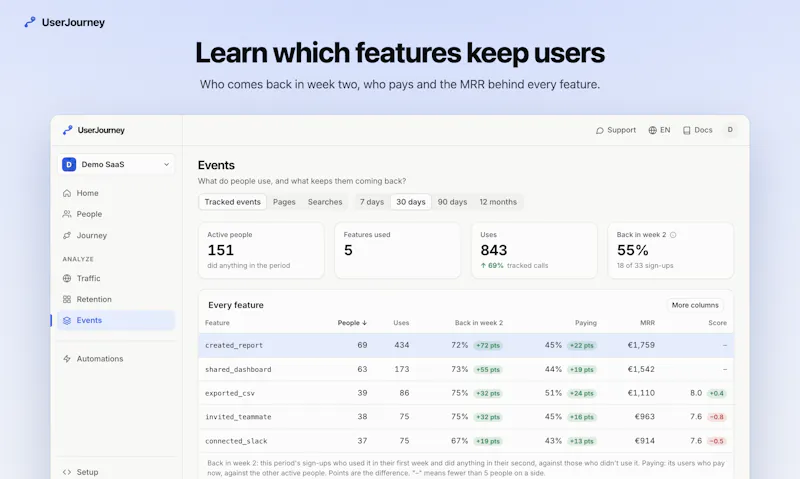Select the 7 days range

click(371, 202)
